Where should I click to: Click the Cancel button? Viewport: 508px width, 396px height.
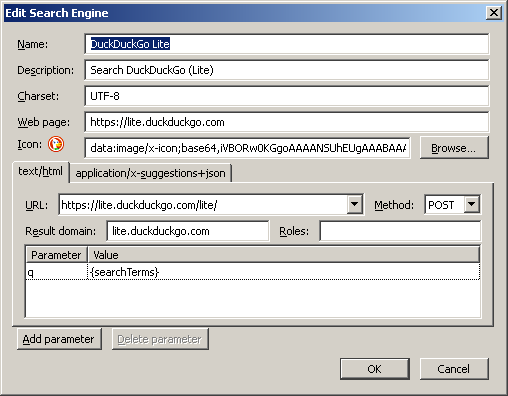click(x=454, y=369)
